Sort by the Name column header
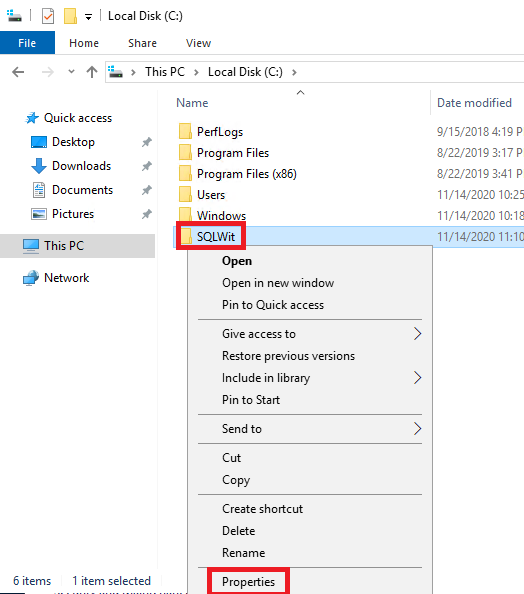The image size is (524, 594). pyautogui.click(x=192, y=103)
